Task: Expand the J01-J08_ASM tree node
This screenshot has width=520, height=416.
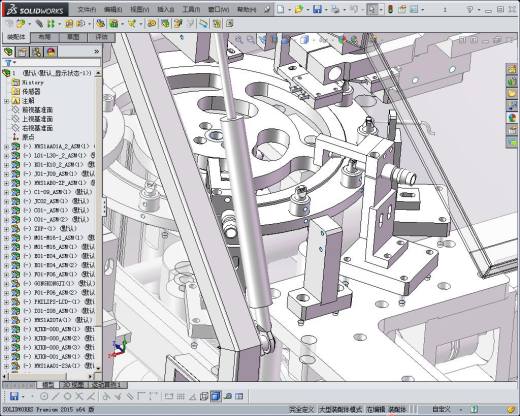Action: point(6,174)
